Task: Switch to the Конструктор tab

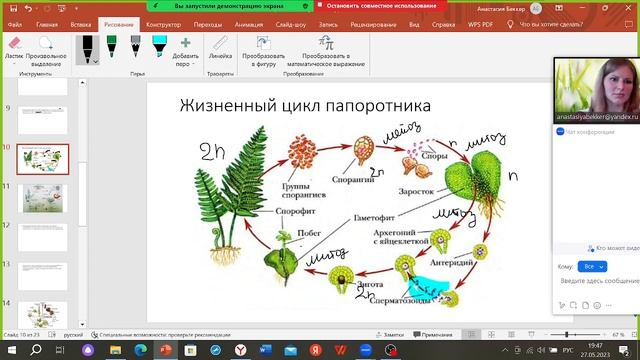Action: [x=163, y=24]
